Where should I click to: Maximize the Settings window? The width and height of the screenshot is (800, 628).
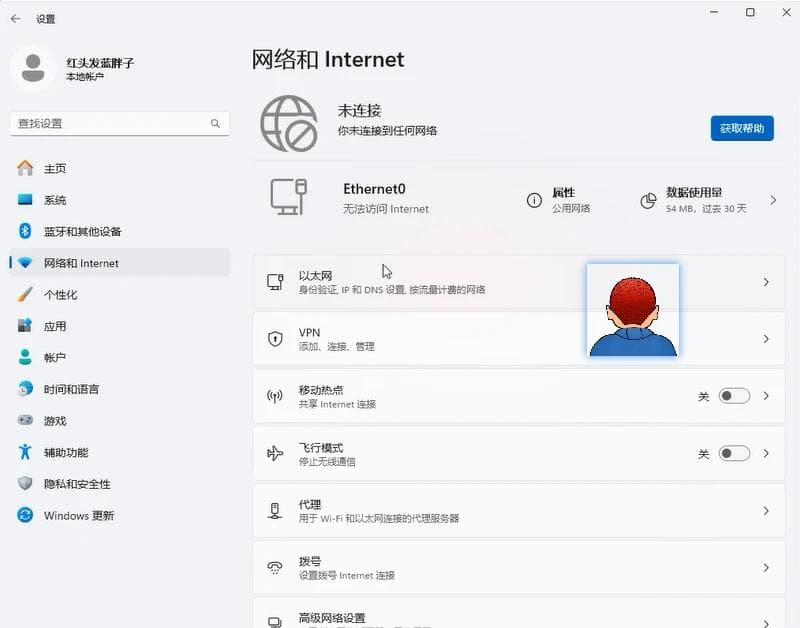750,12
